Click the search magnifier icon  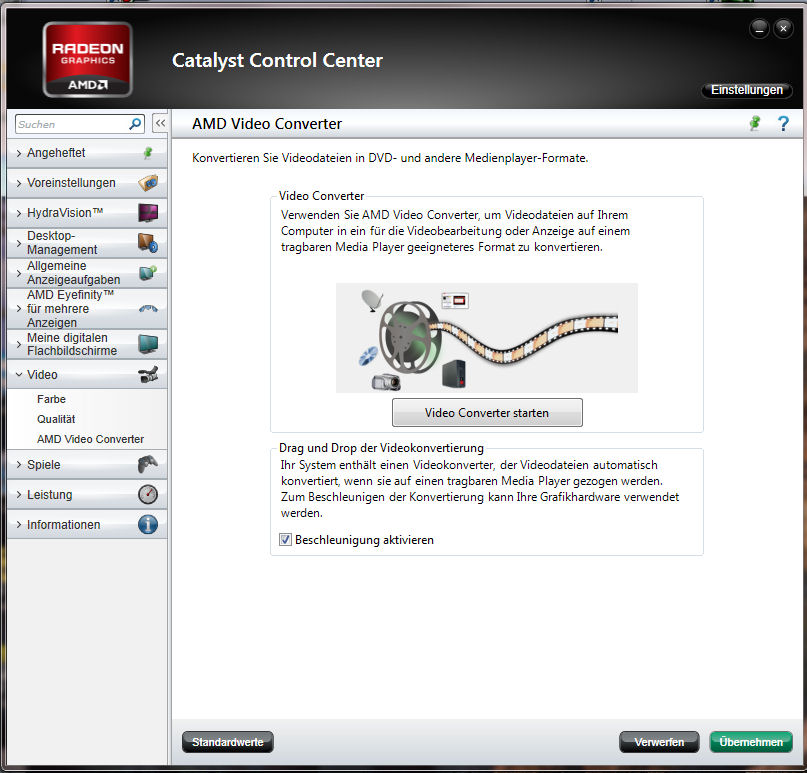(x=135, y=124)
